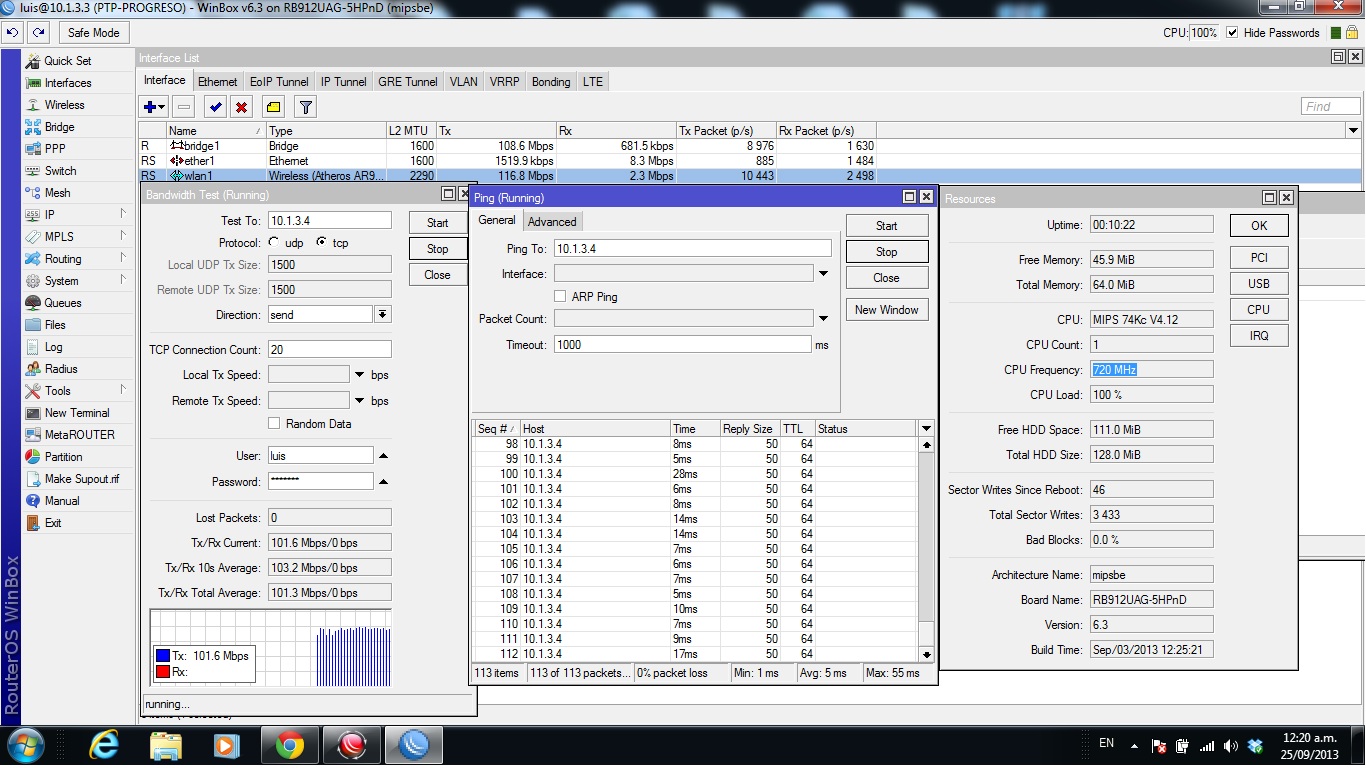Viewport: 1366px width, 768px height.
Task: Open Internet Explorer from the taskbar
Action: (x=104, y=745)
